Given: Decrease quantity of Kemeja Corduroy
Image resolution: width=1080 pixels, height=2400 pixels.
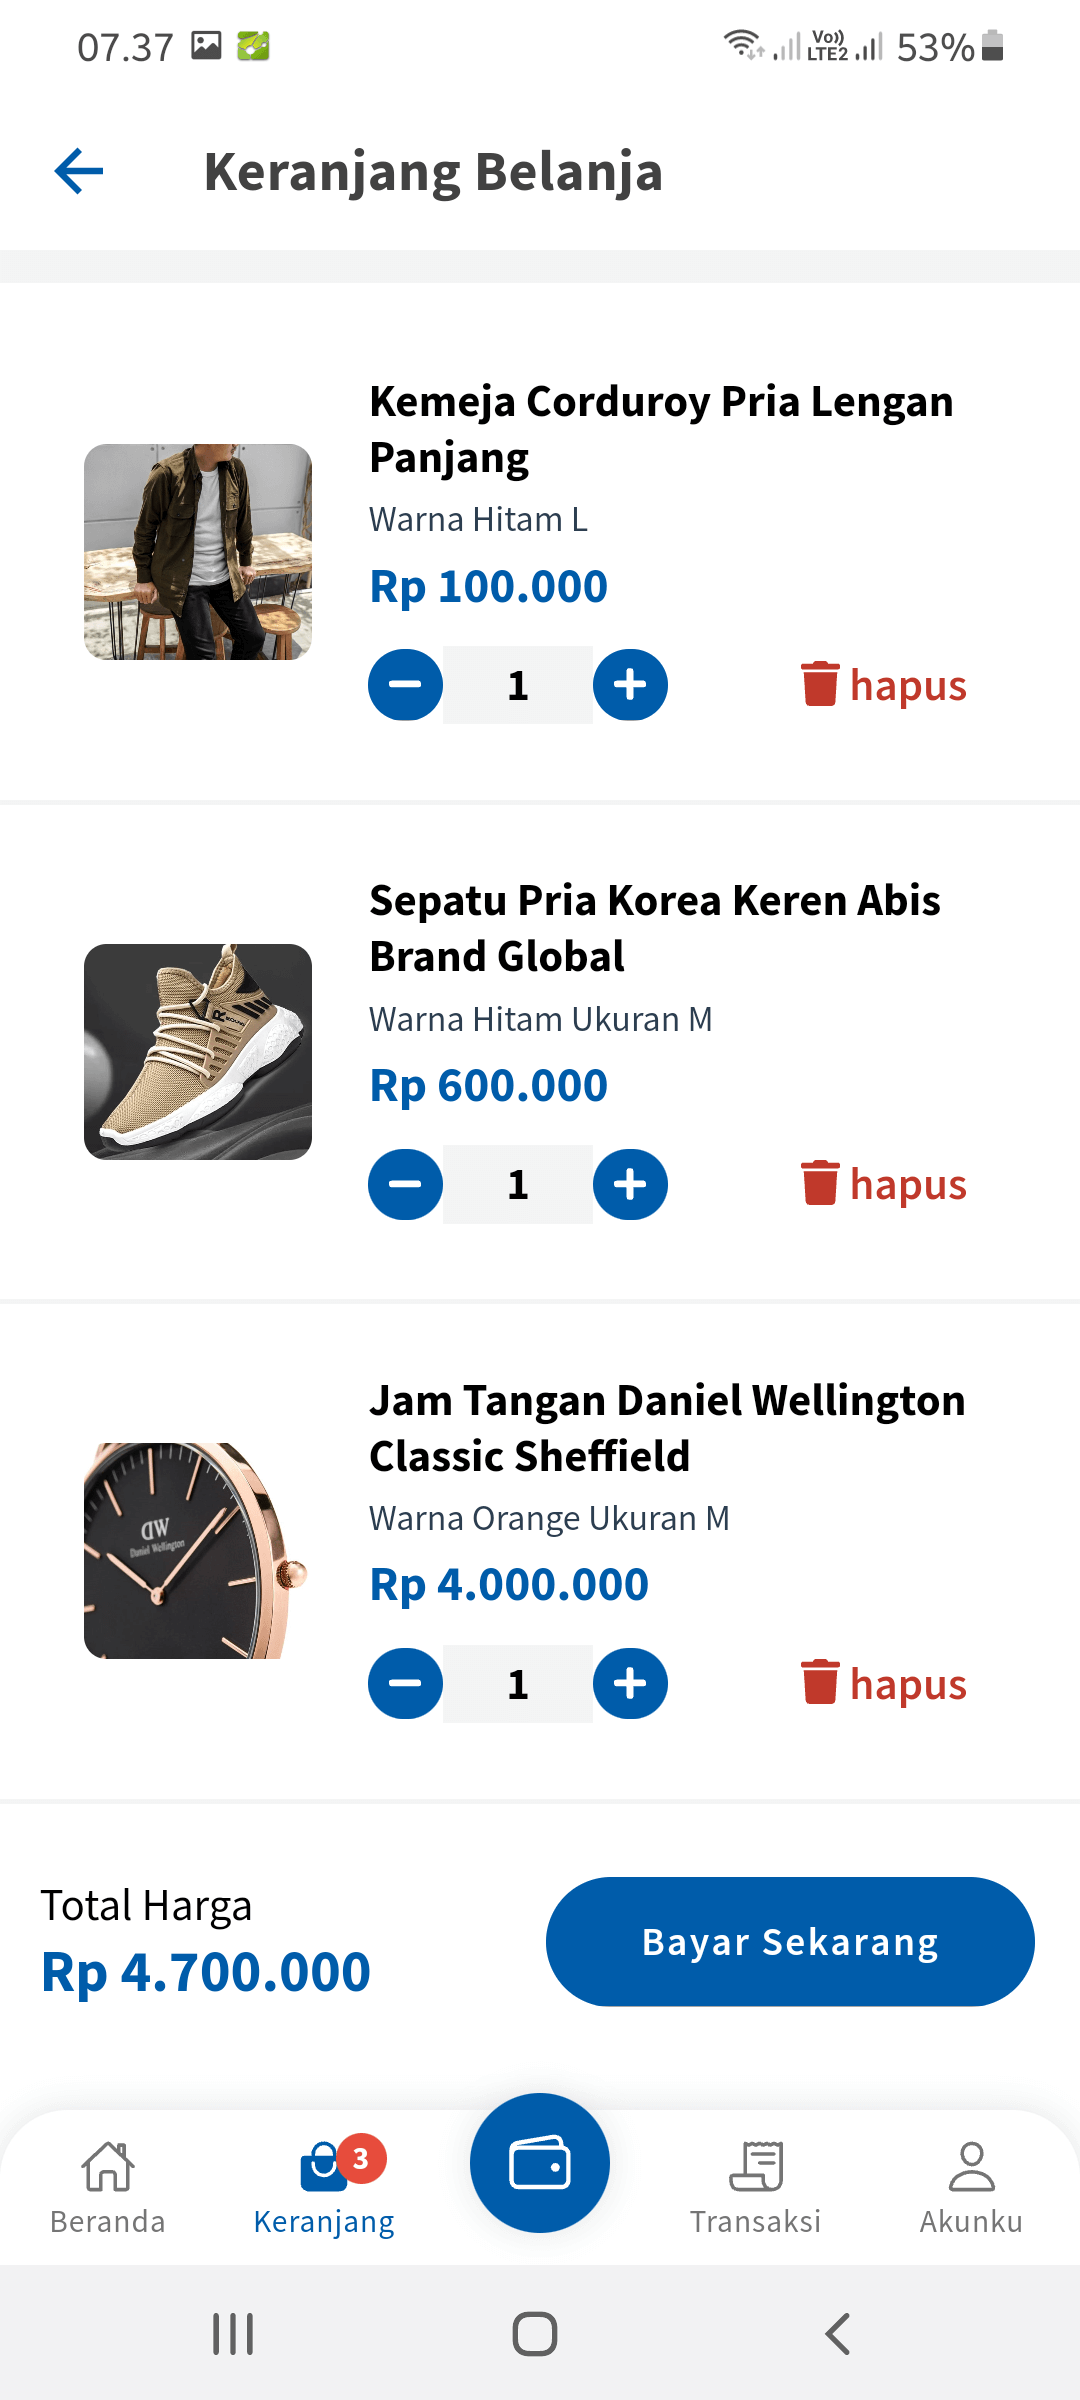Looking at the screenshot, I should (x=405, y=685).
